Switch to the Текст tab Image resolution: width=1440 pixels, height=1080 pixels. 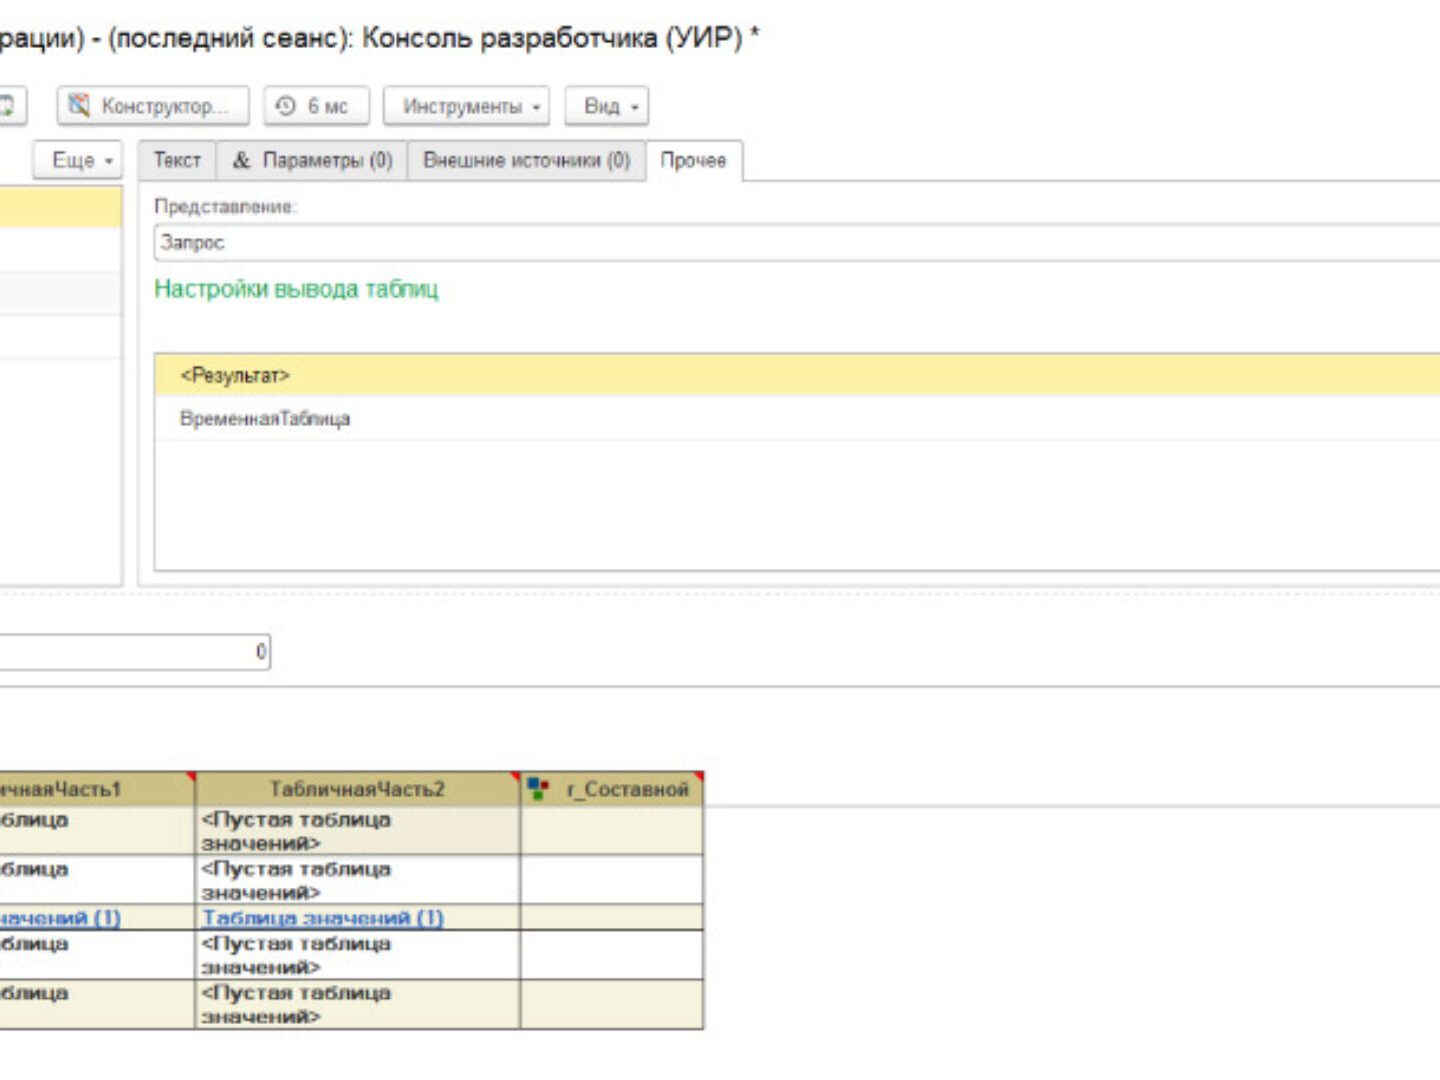pyautogui.click(x=177, y=160)
